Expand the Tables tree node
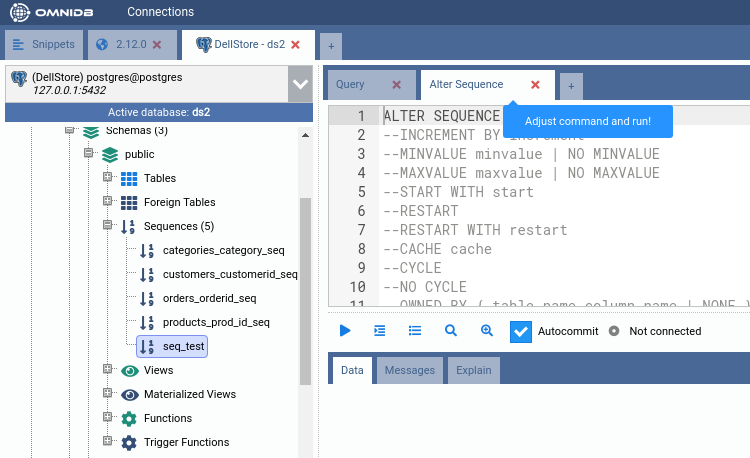Screen dimensions: 750x458 coord(108,178)
